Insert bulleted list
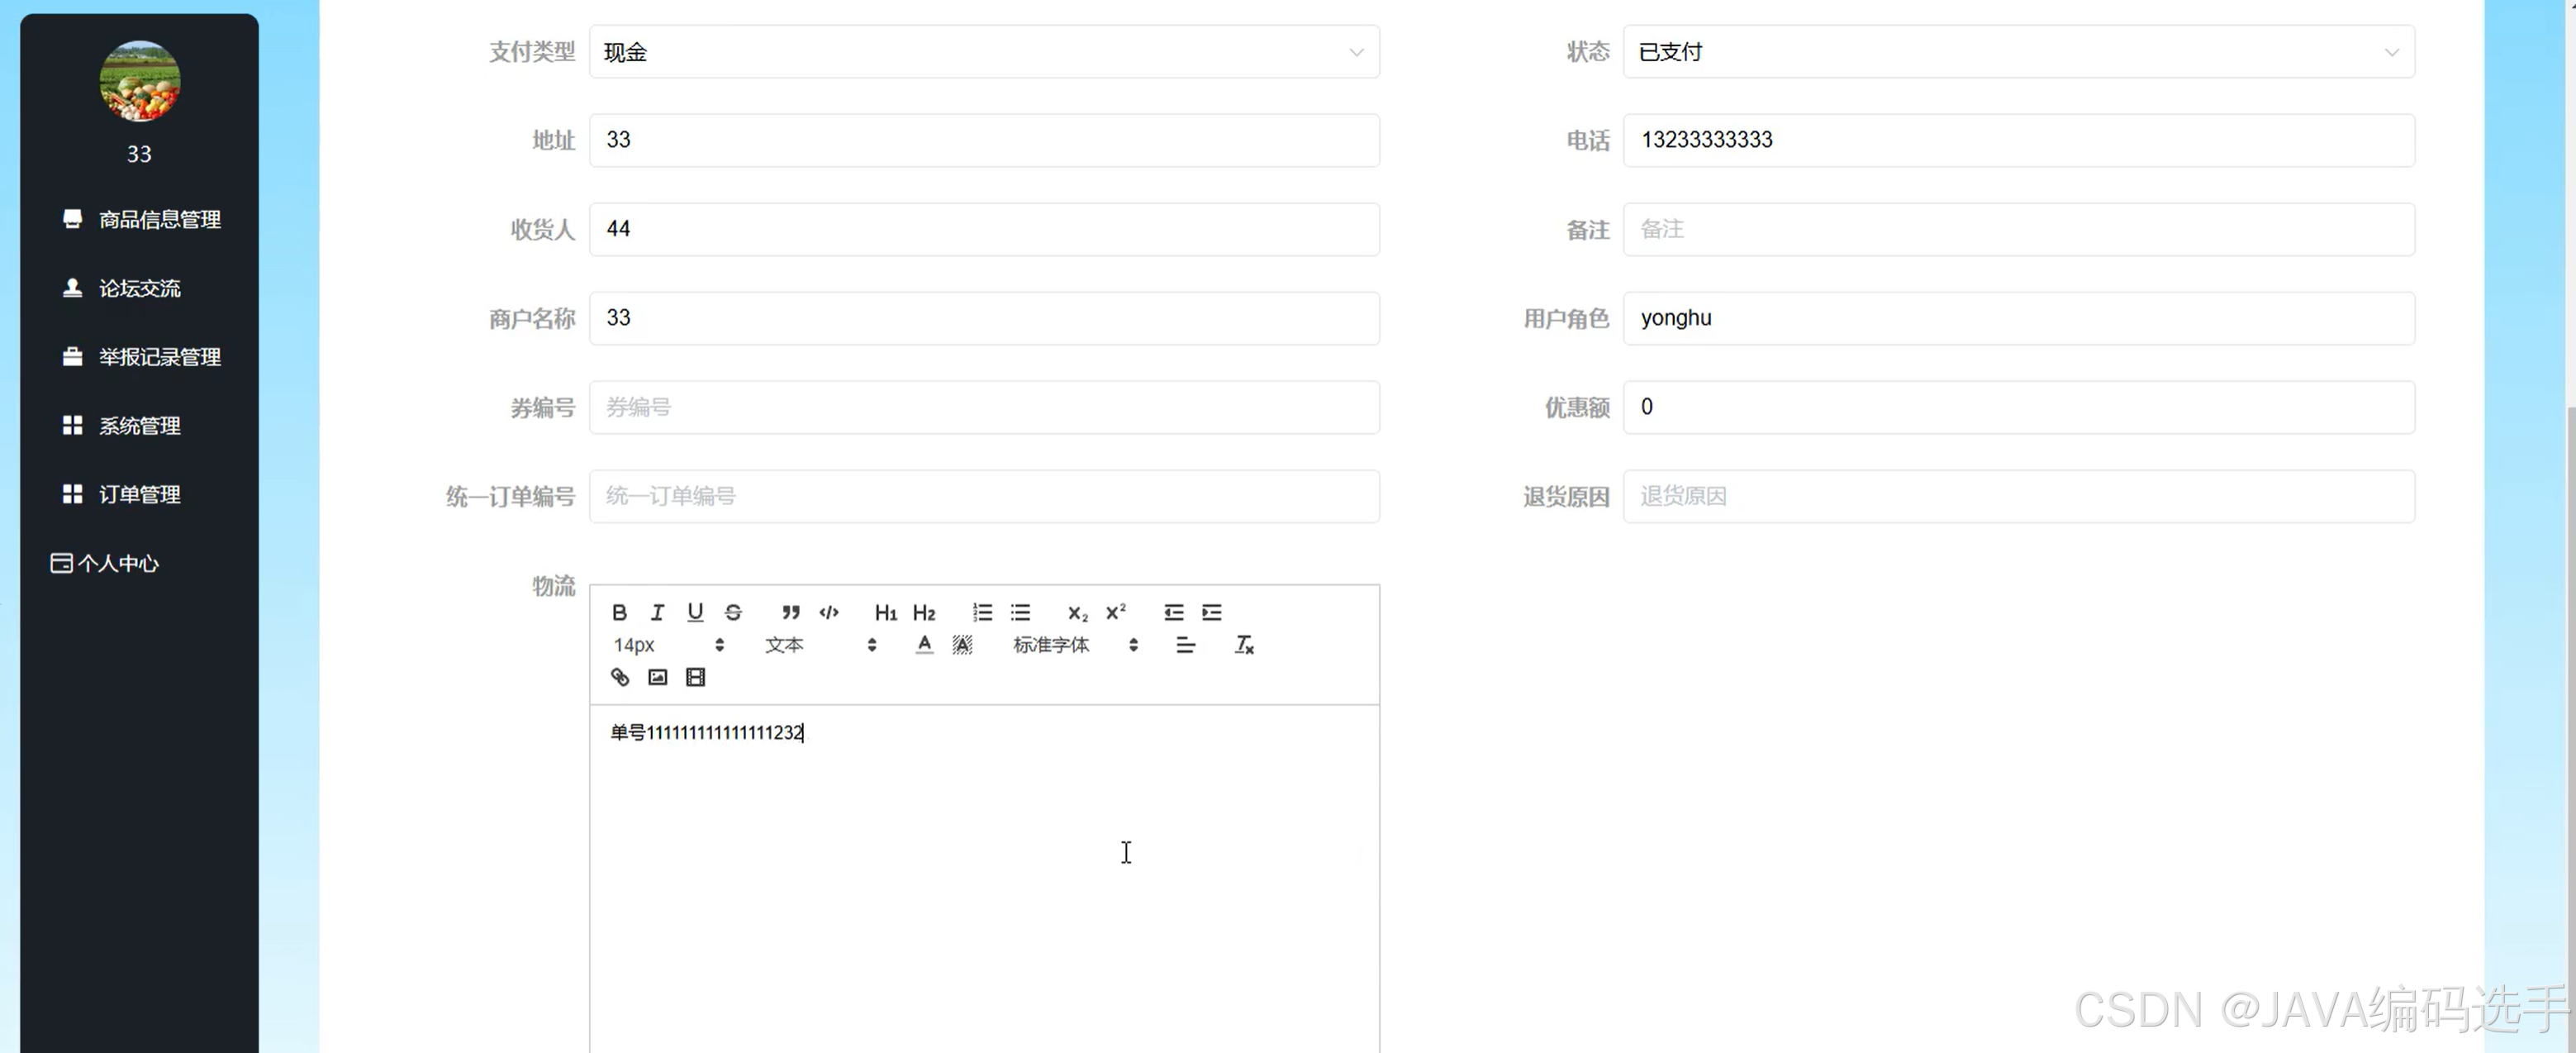 1020,612
